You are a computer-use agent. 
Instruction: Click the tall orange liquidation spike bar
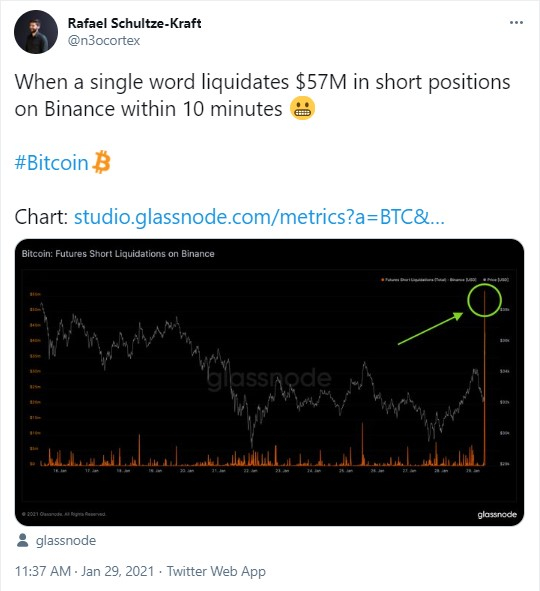pos(484,378)
